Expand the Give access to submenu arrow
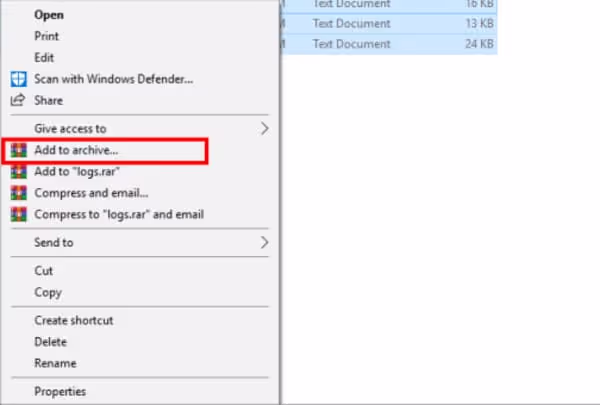This screenshot has height=405, width=600. point(264,129)
